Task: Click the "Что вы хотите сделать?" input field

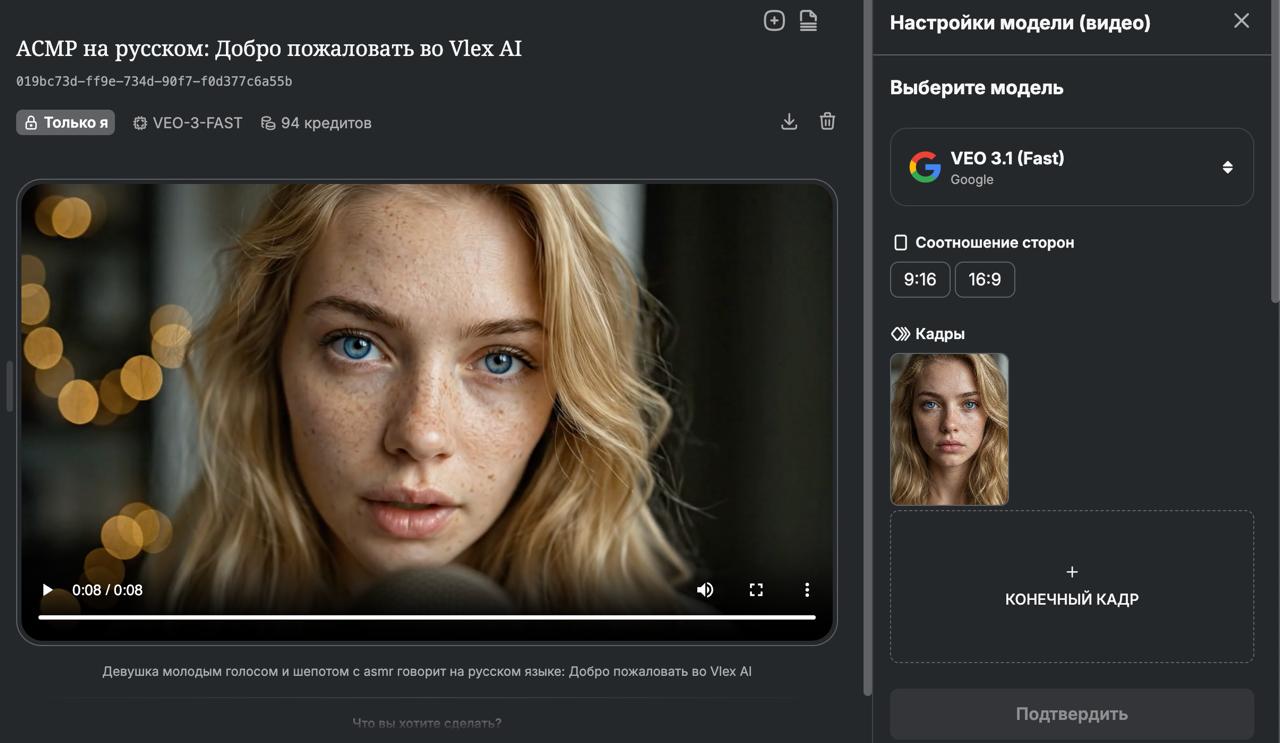Action: (427, 722)
